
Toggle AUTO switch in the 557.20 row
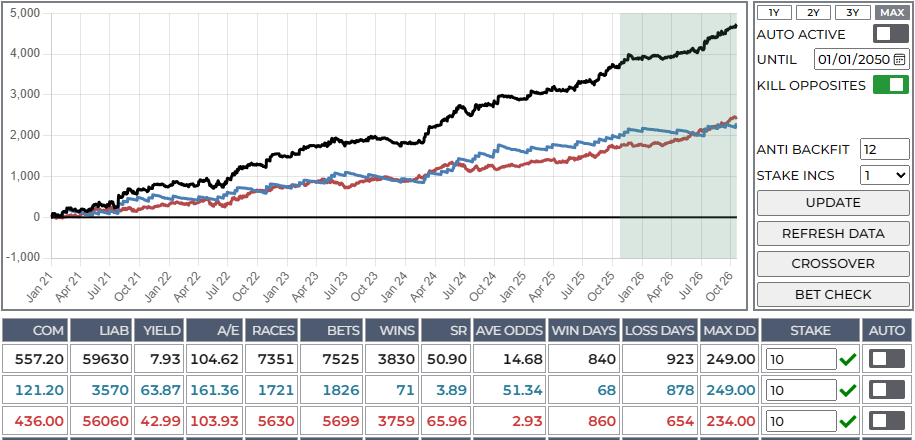(886, 359)
